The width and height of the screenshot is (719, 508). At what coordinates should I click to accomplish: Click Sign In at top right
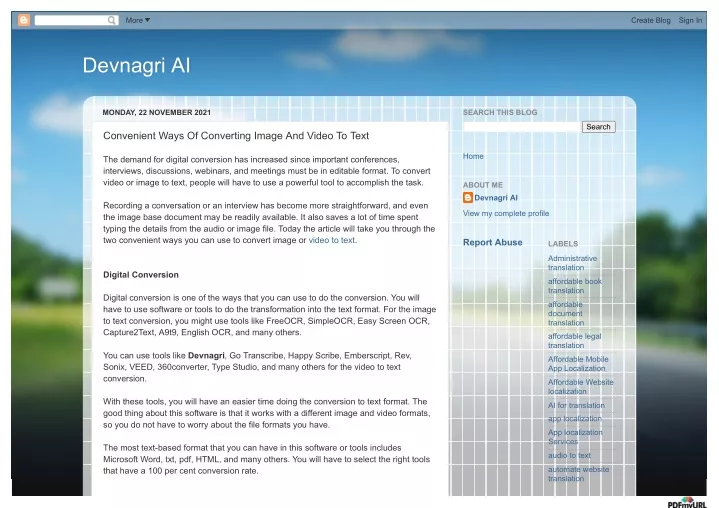tap(690, 20)
